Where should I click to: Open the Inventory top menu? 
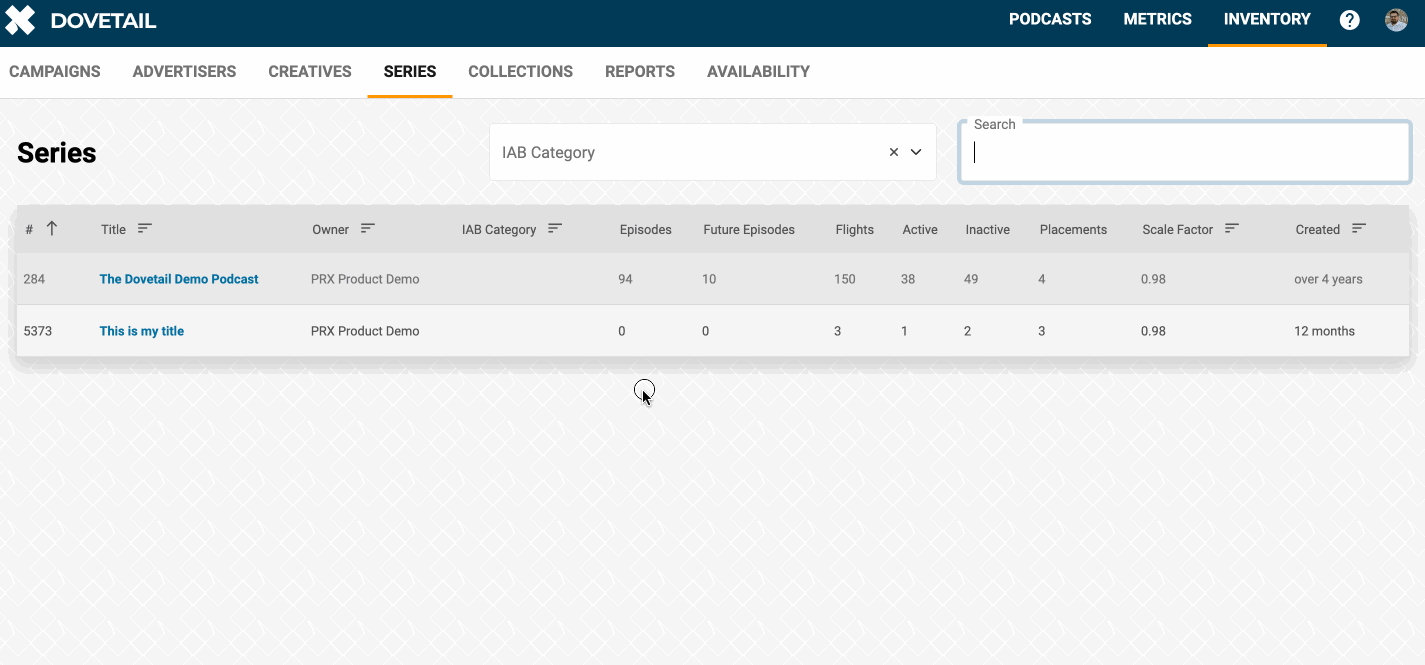pos(1267,19)
